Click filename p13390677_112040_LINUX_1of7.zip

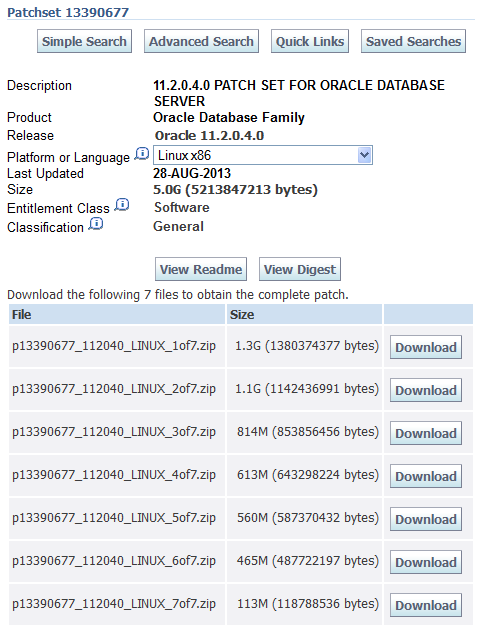(114, 346)
